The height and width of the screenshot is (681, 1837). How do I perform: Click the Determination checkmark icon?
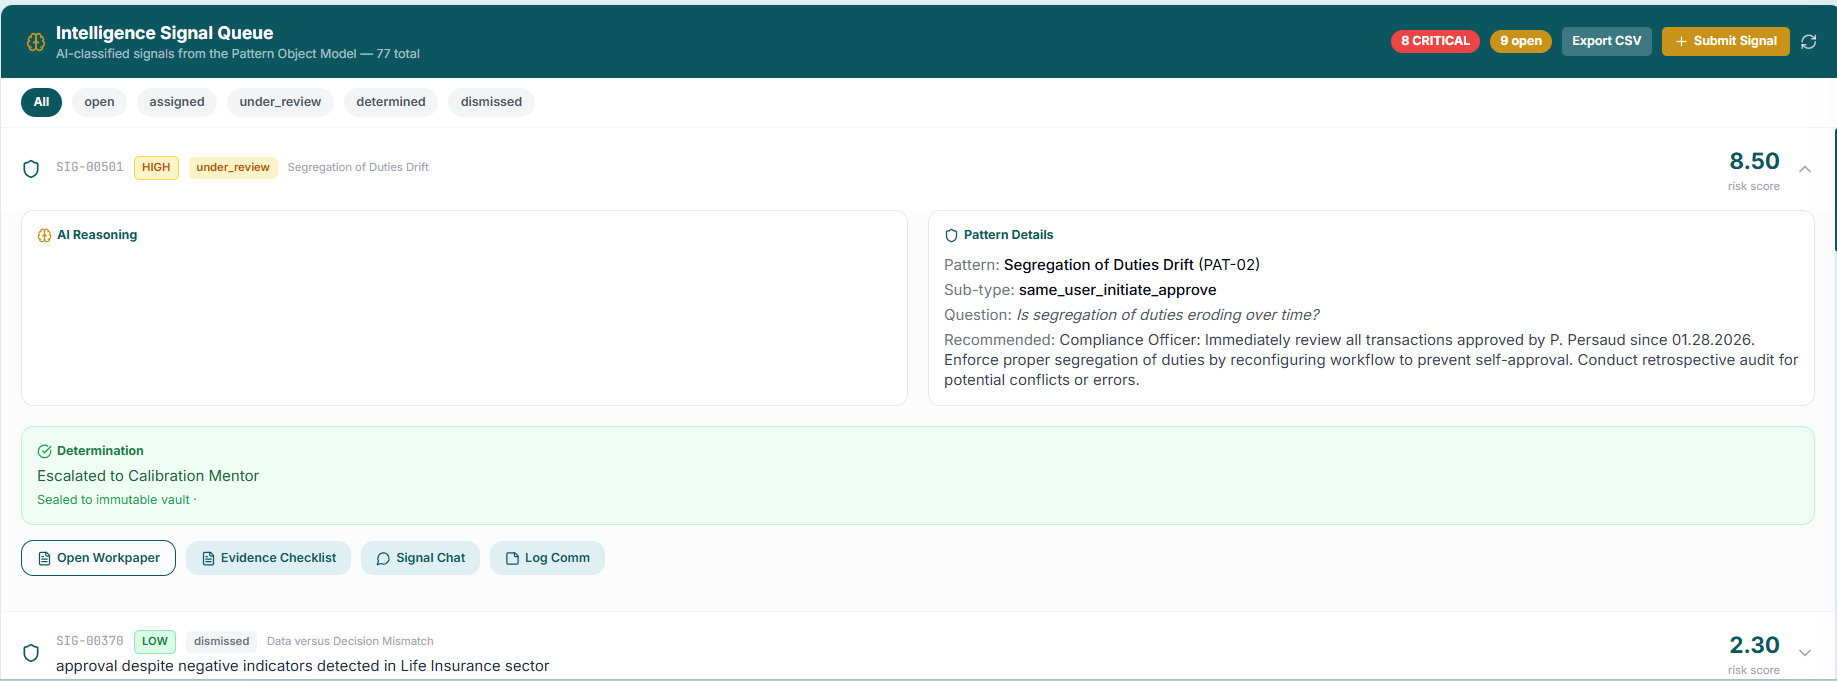tap(44, 451)
